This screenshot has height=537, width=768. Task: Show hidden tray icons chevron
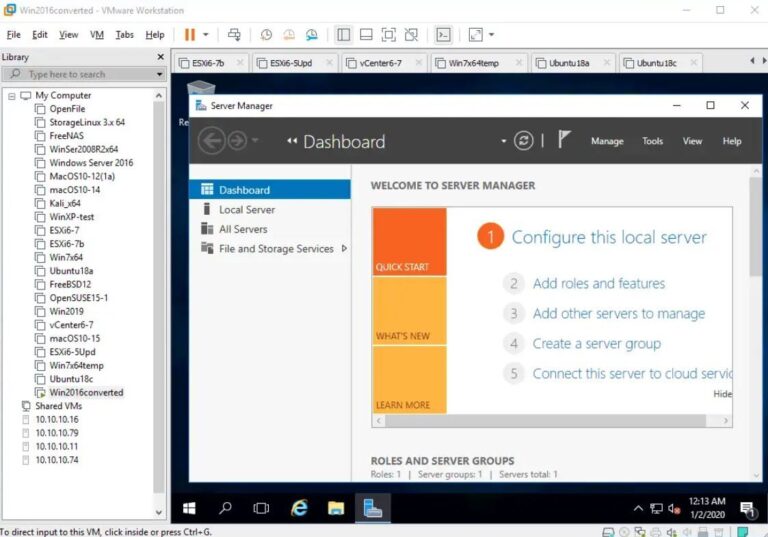(638, 508)
